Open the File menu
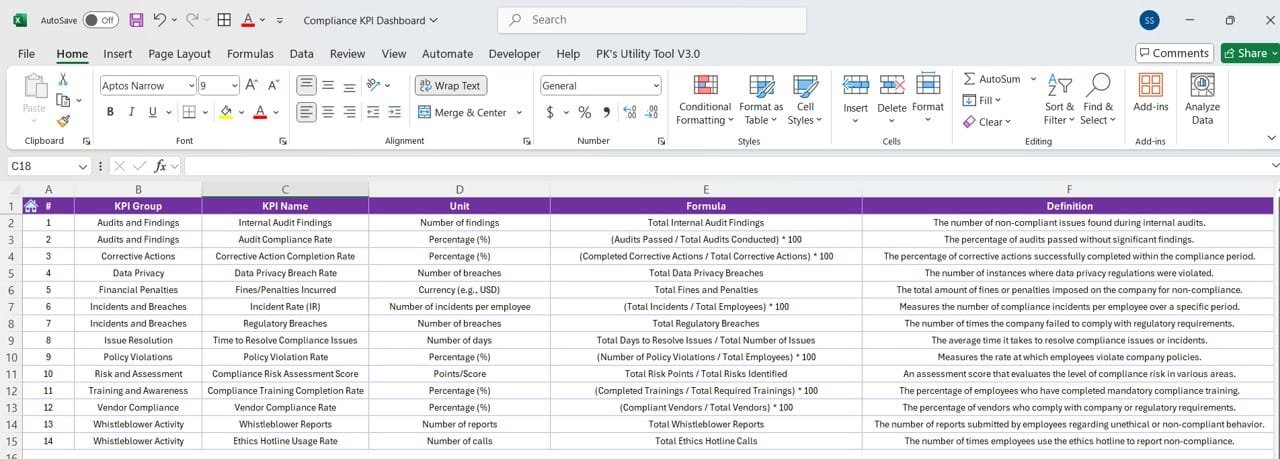1280x459 pixels. [26, 54]
